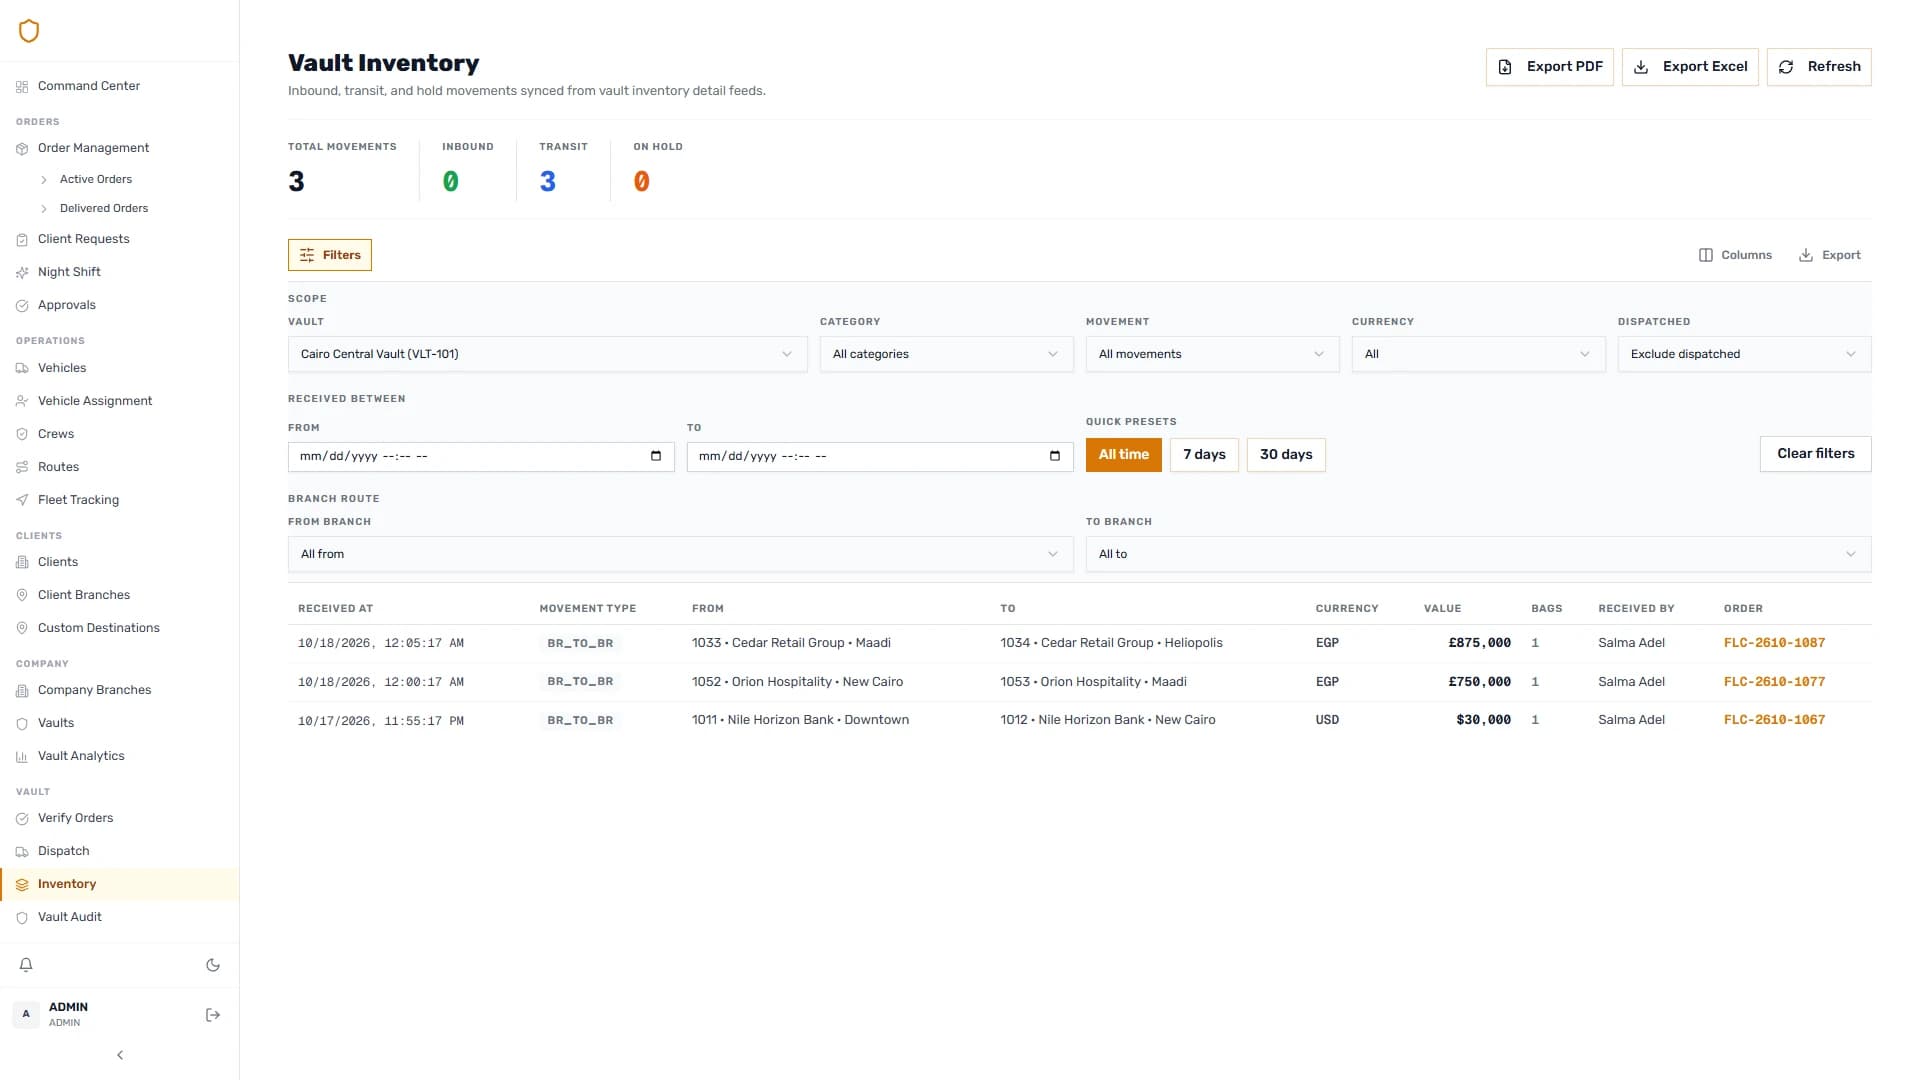1920x1080 pixels.
Task: Open order link FLC-2610-1087
Action: (x=1774, y=643)
